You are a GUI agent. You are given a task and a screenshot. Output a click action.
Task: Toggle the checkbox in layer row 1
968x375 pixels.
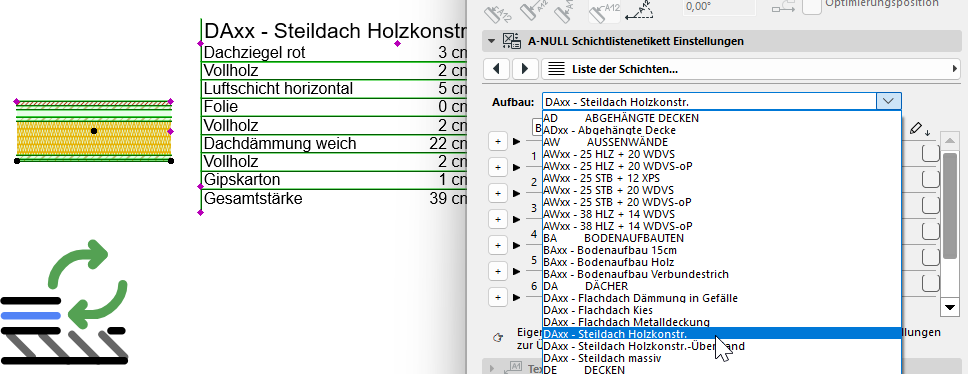pyautogui.click(x=931, y=153)
